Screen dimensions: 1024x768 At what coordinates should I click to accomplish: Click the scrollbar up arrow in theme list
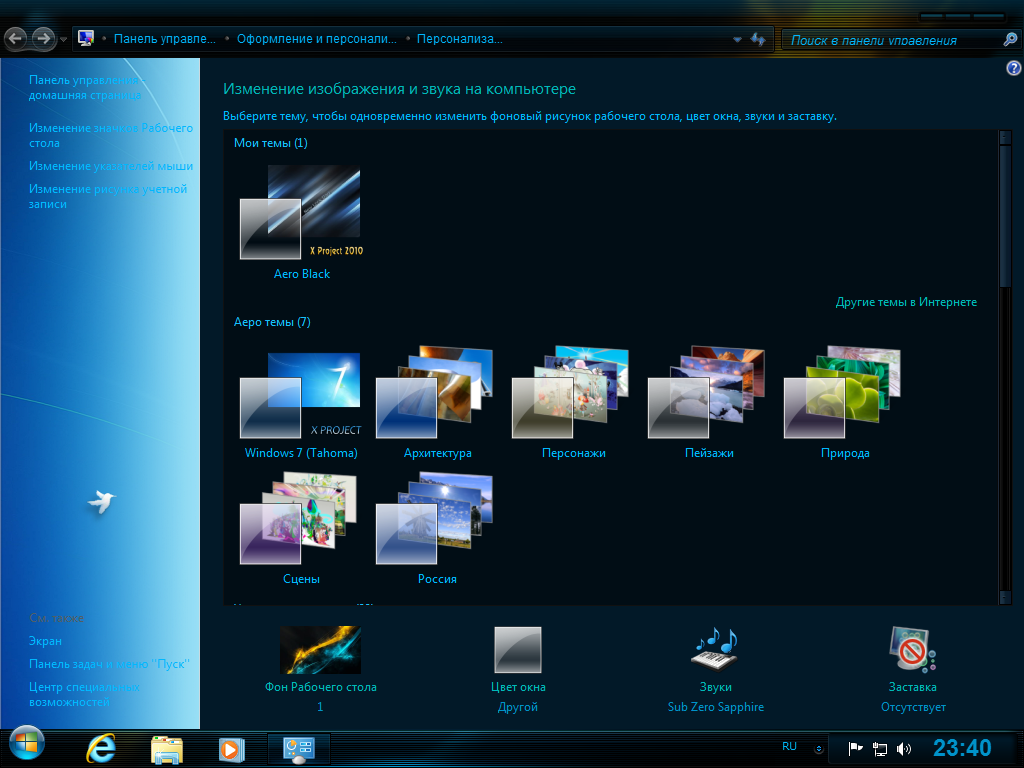1005,138
